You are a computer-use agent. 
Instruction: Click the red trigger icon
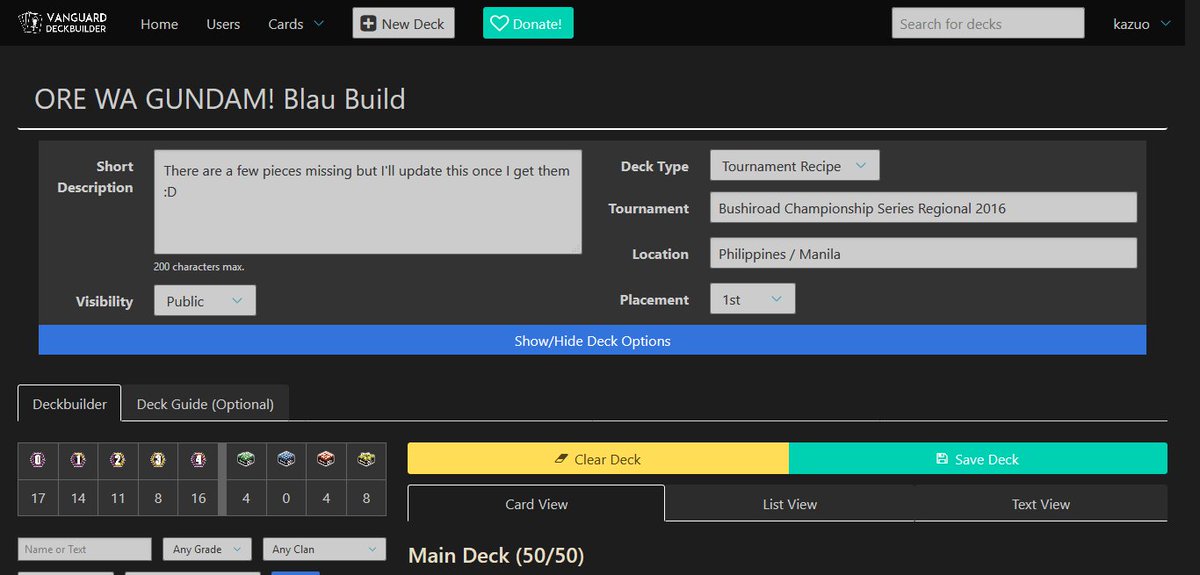(326, 460)
